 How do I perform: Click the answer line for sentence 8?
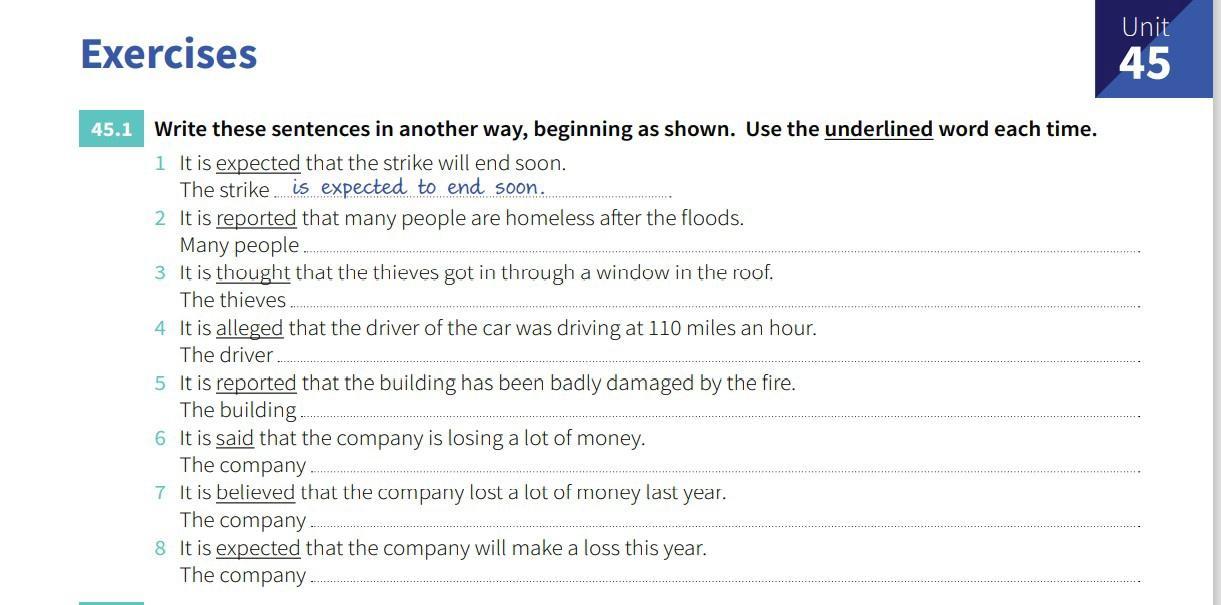pos(725,575)
